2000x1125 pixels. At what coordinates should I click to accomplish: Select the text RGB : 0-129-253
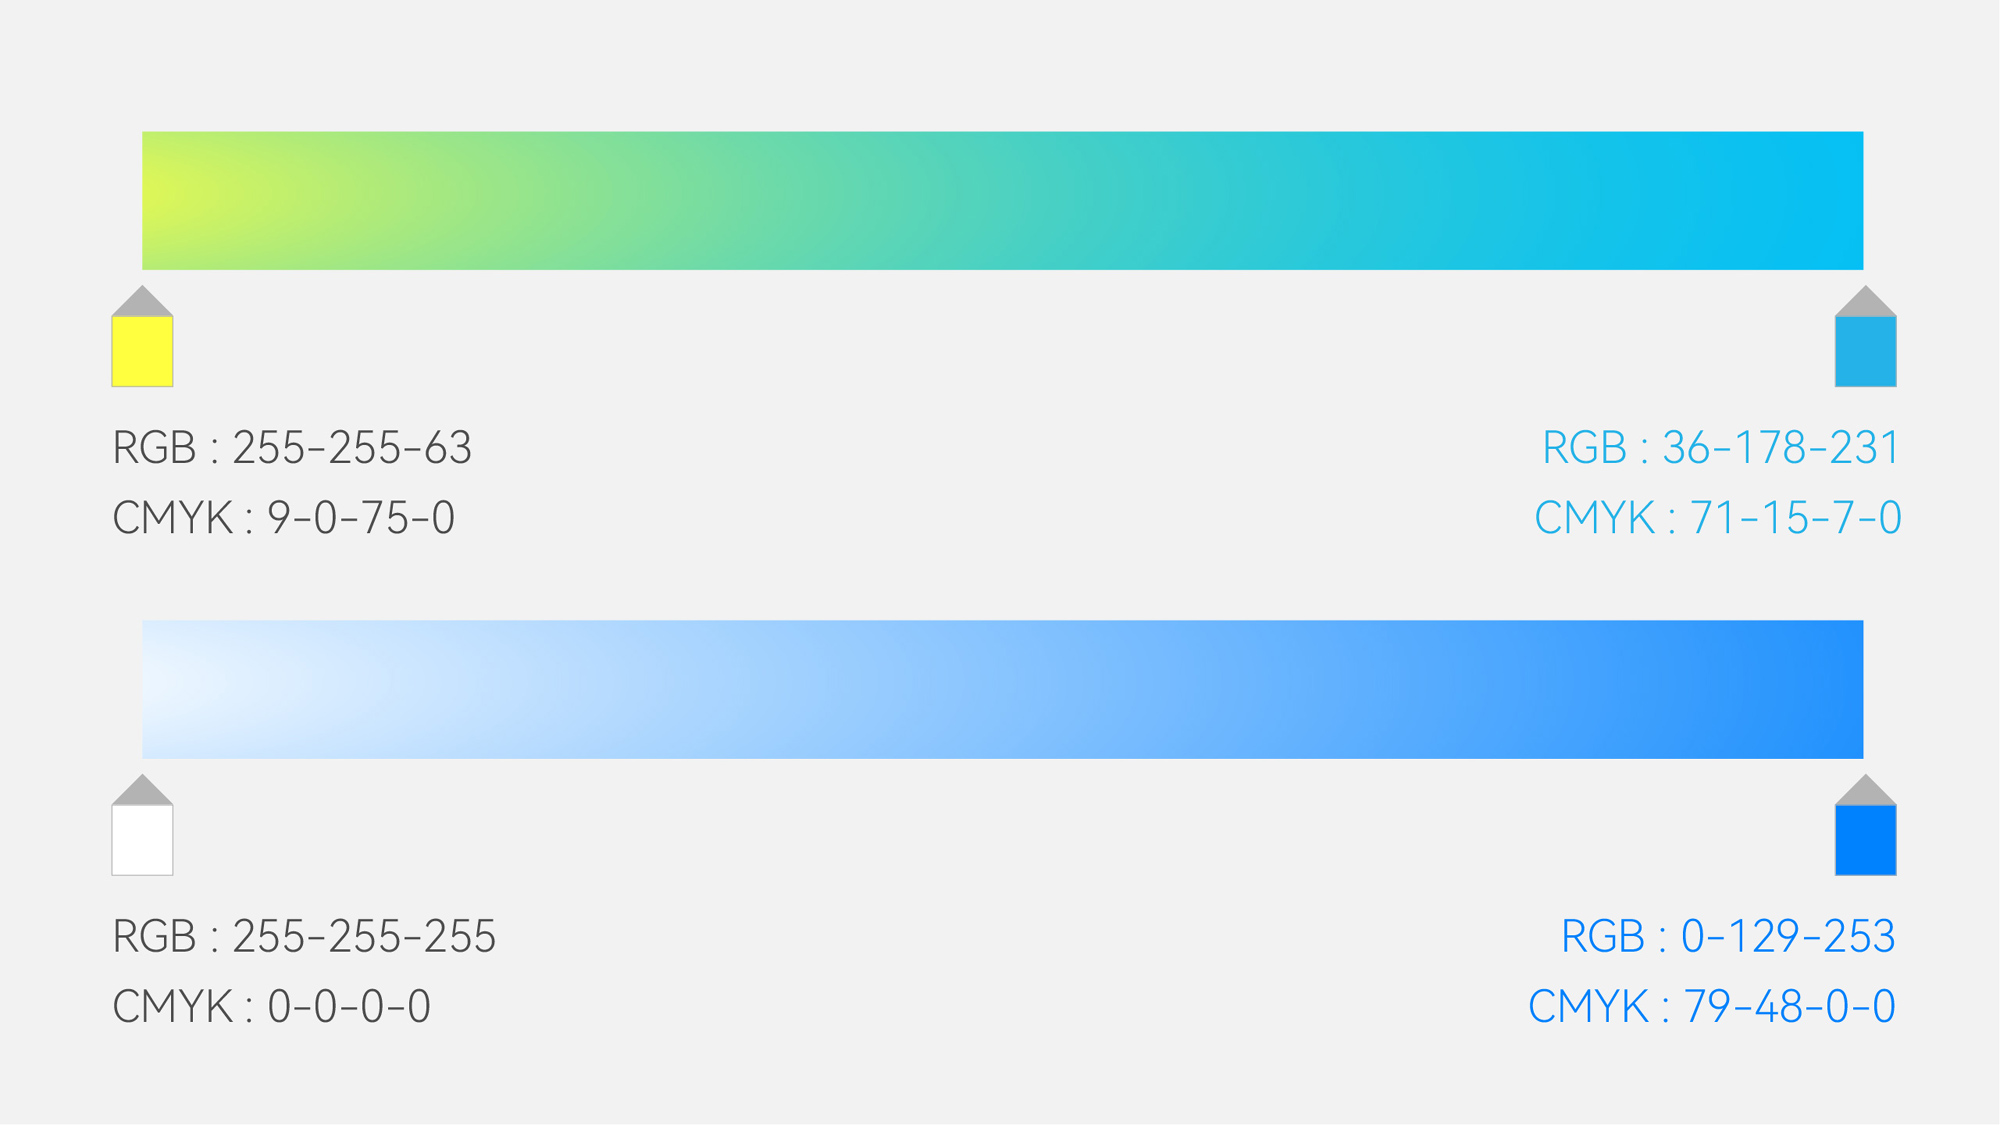pos(1728,937)
